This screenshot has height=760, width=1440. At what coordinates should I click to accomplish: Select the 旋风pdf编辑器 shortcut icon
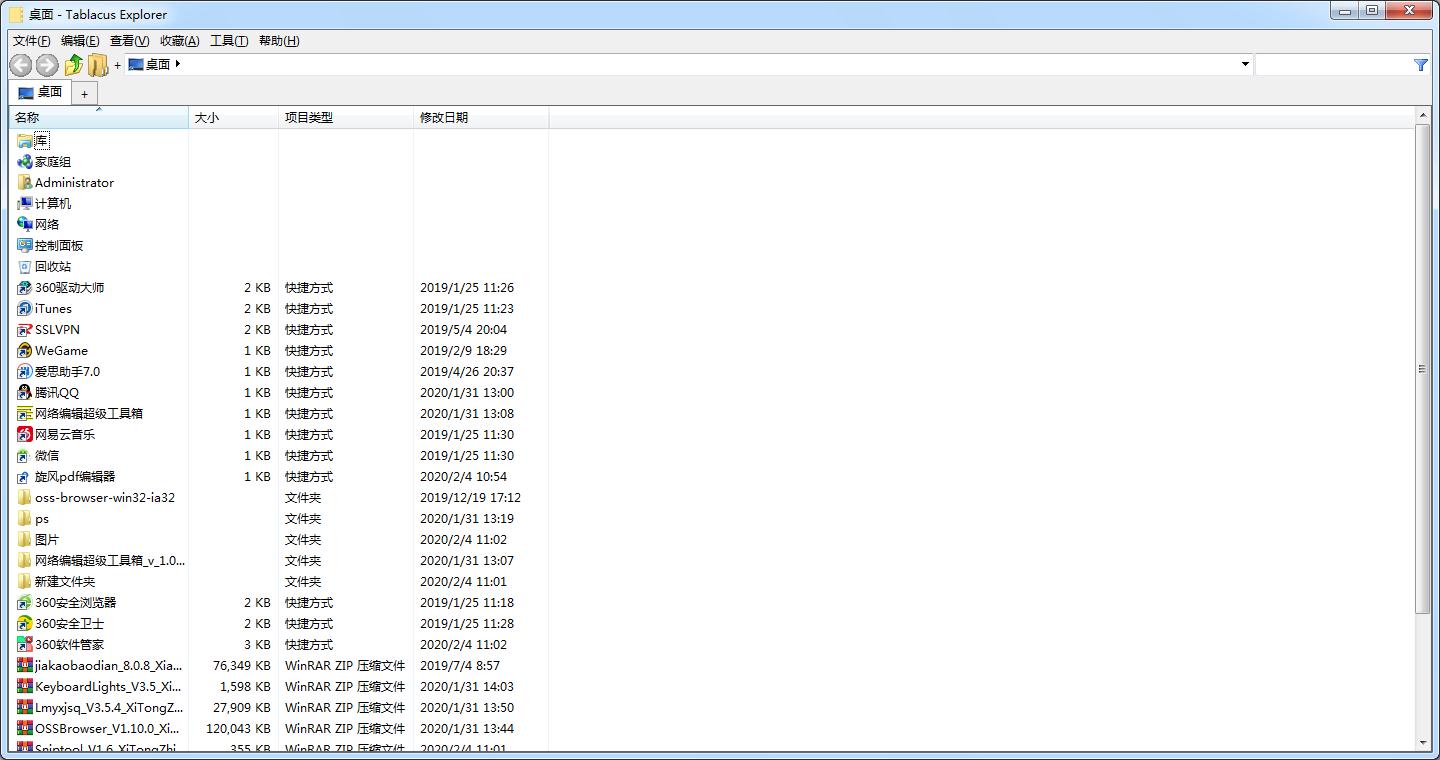25,477
